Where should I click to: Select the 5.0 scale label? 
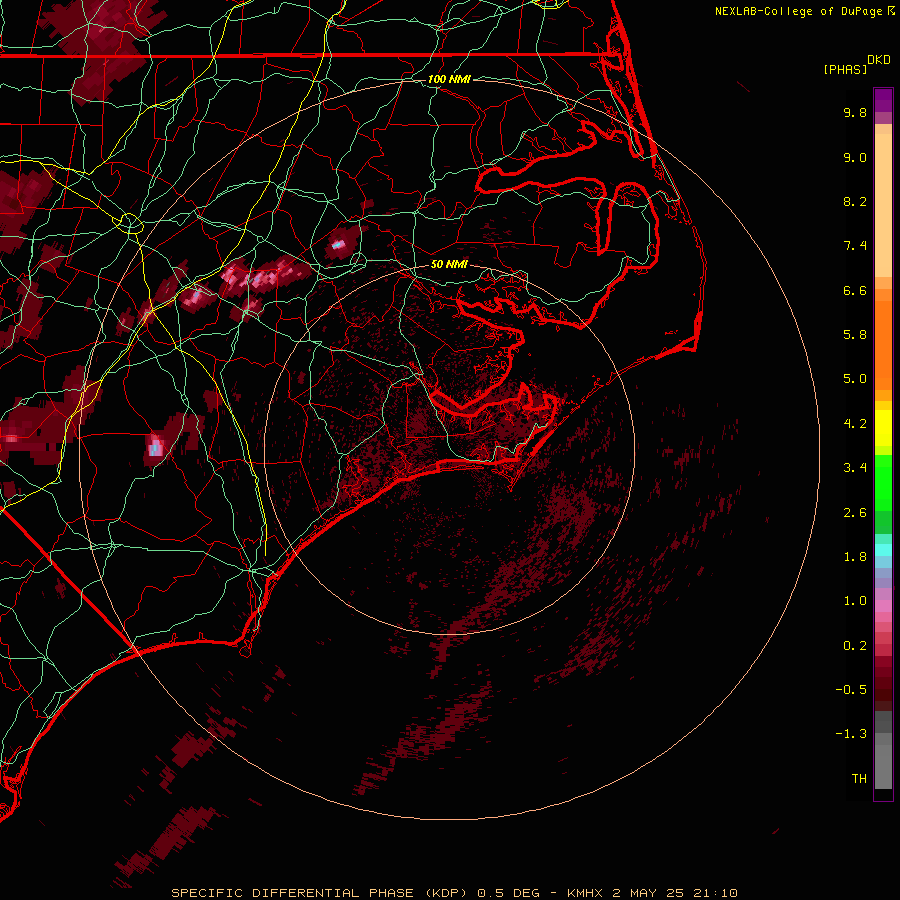tap(855, 379)
